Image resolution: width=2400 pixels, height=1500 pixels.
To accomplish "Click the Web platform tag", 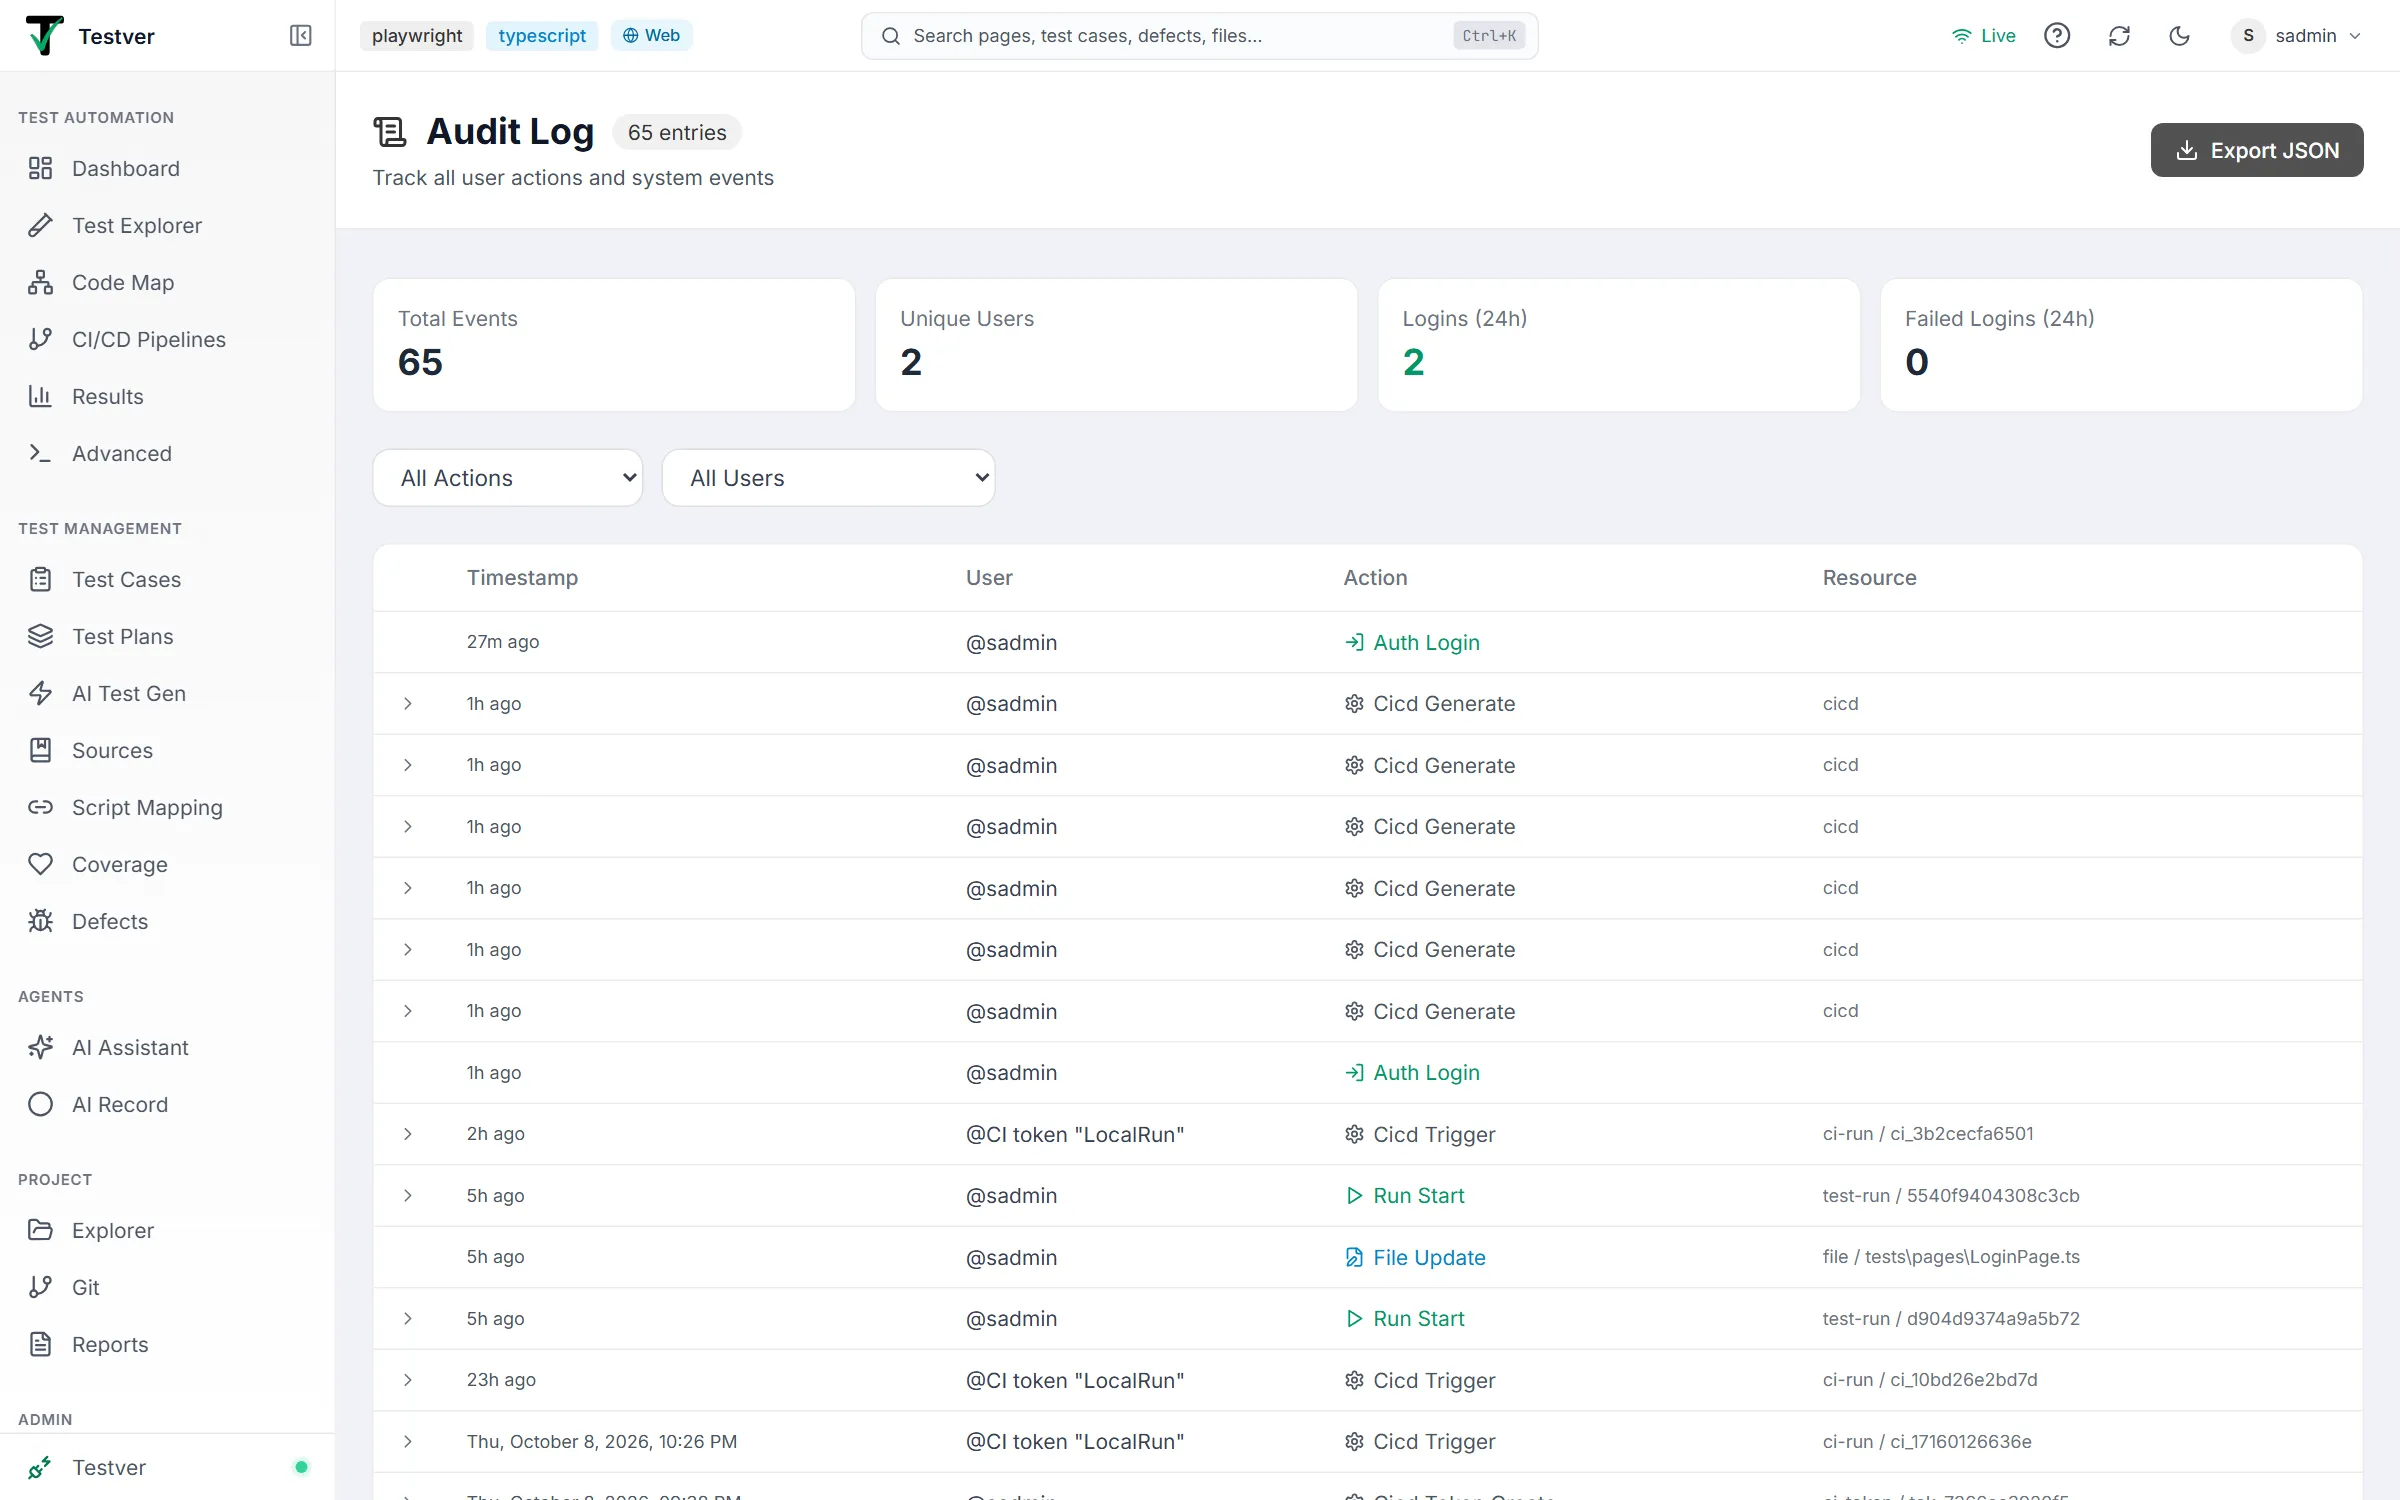I will [x=651, y=36].
